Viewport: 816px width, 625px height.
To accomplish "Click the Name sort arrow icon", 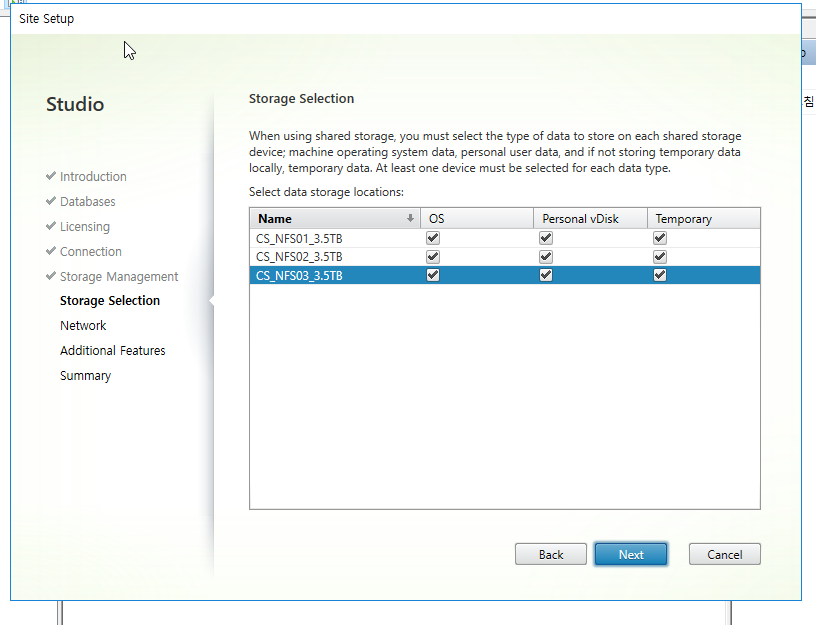I will click(x=410, y=219).
